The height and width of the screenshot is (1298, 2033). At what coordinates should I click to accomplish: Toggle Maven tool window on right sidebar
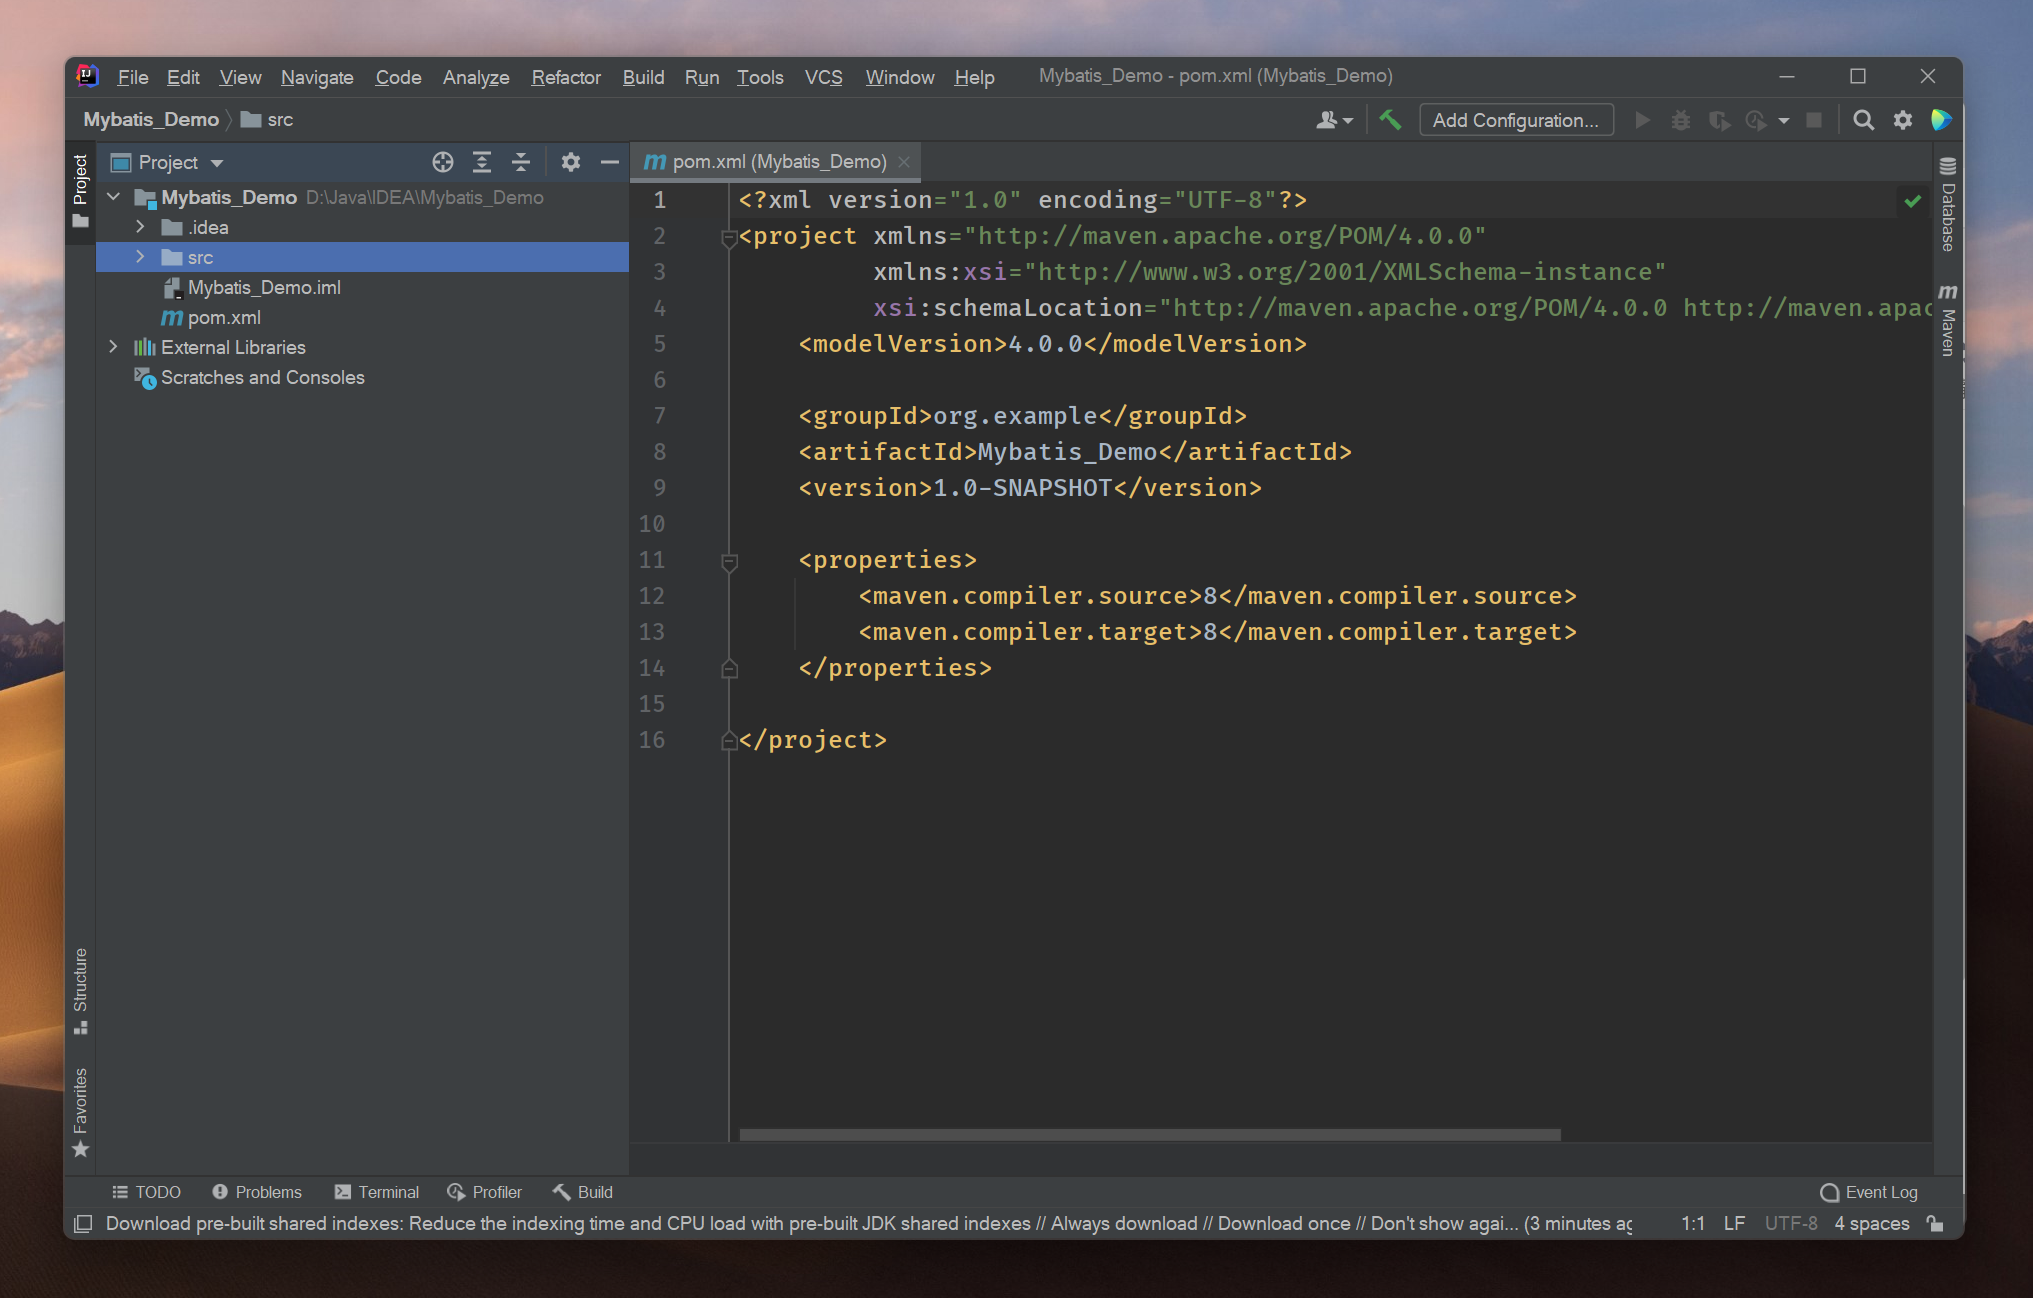point(1947,320)
